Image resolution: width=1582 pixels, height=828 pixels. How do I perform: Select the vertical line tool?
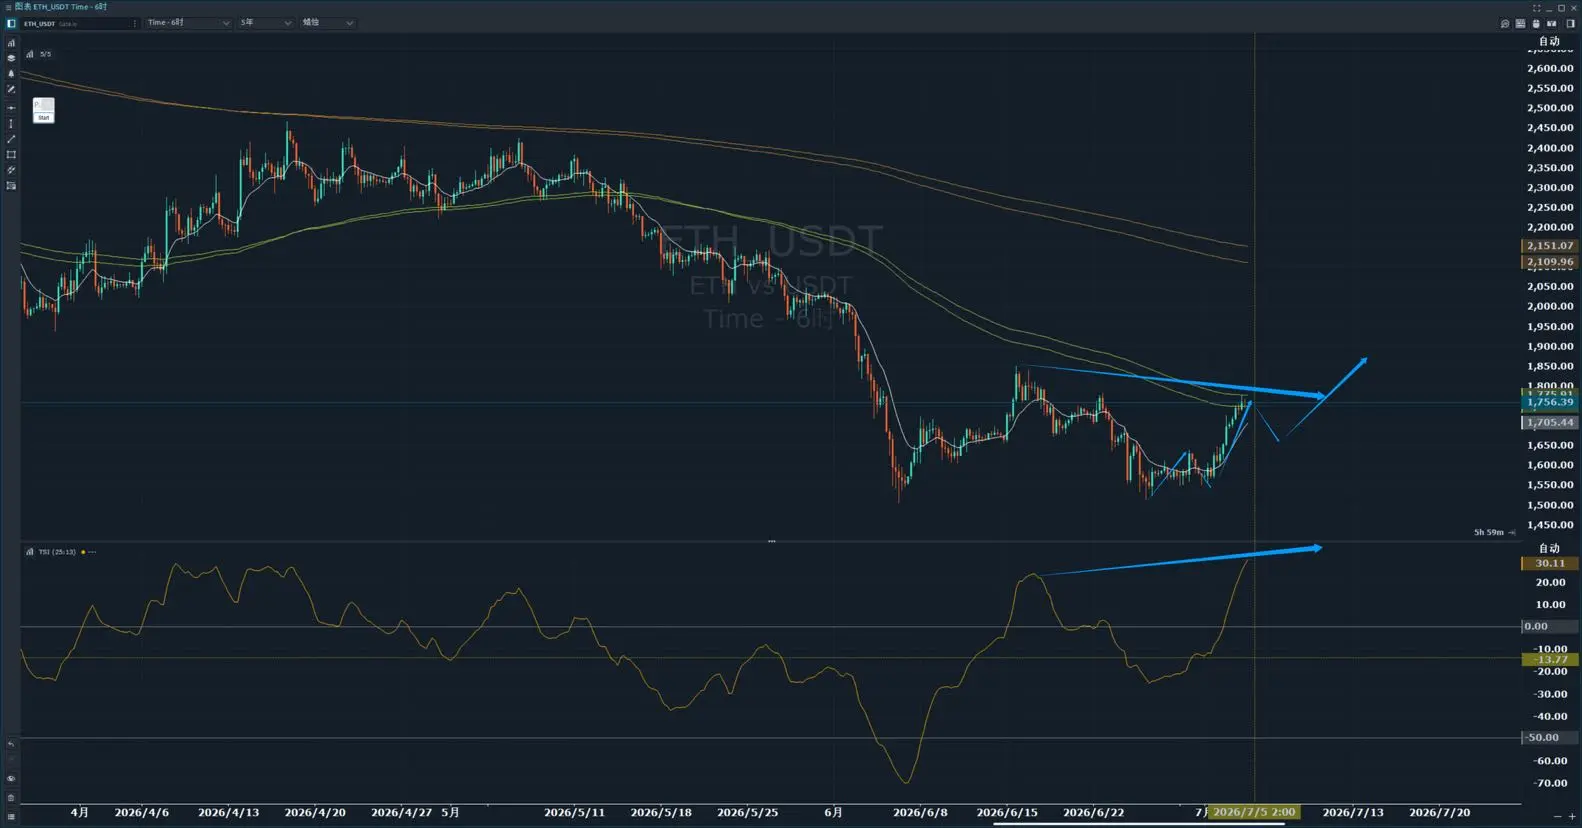point(11,123)
